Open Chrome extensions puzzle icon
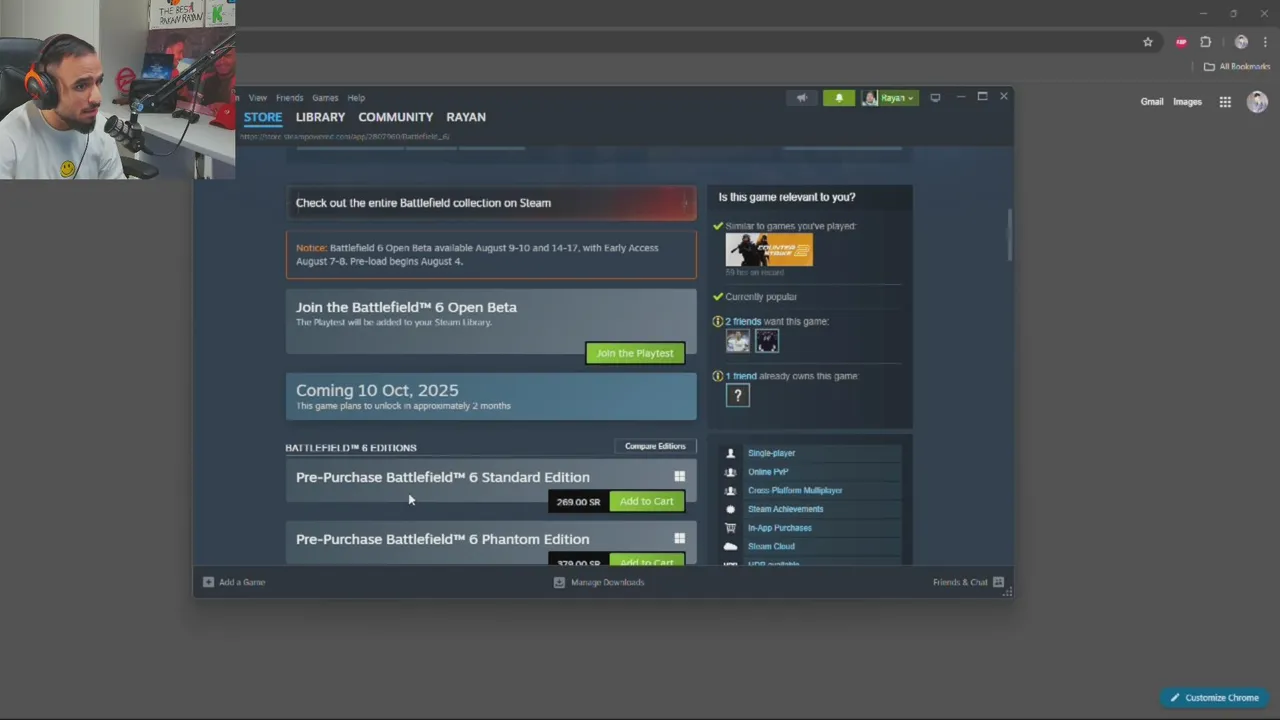This screenshot has width=1280, height=720. point(1205,42)
